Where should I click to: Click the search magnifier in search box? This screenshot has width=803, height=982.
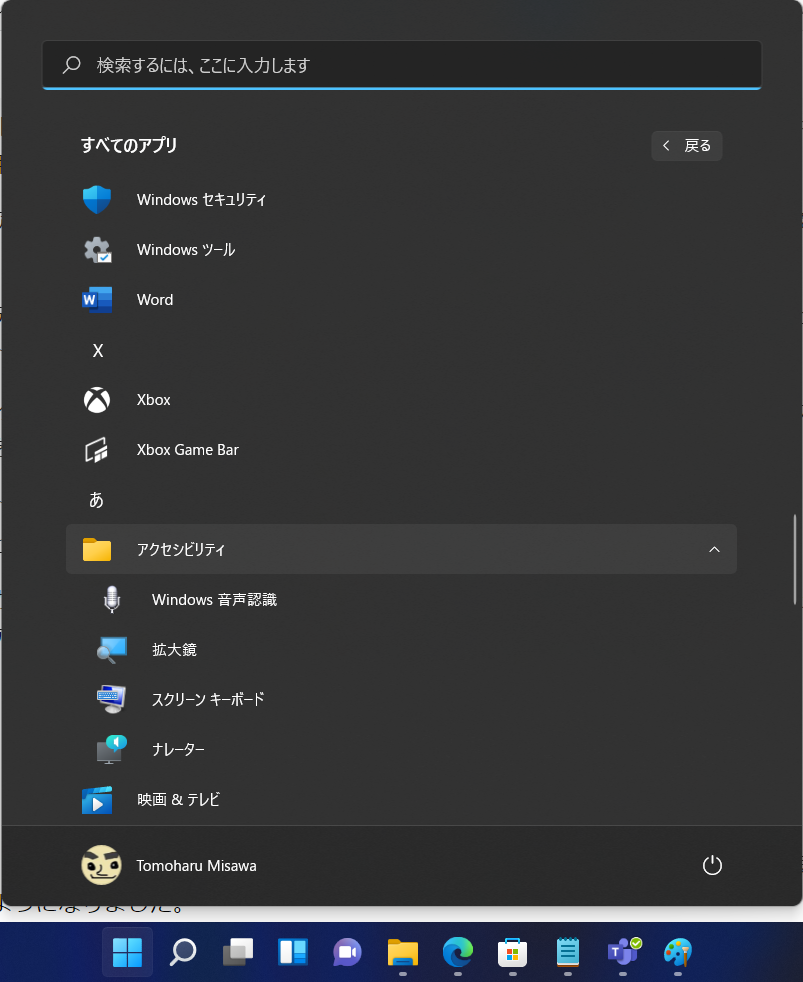(72, 65)
